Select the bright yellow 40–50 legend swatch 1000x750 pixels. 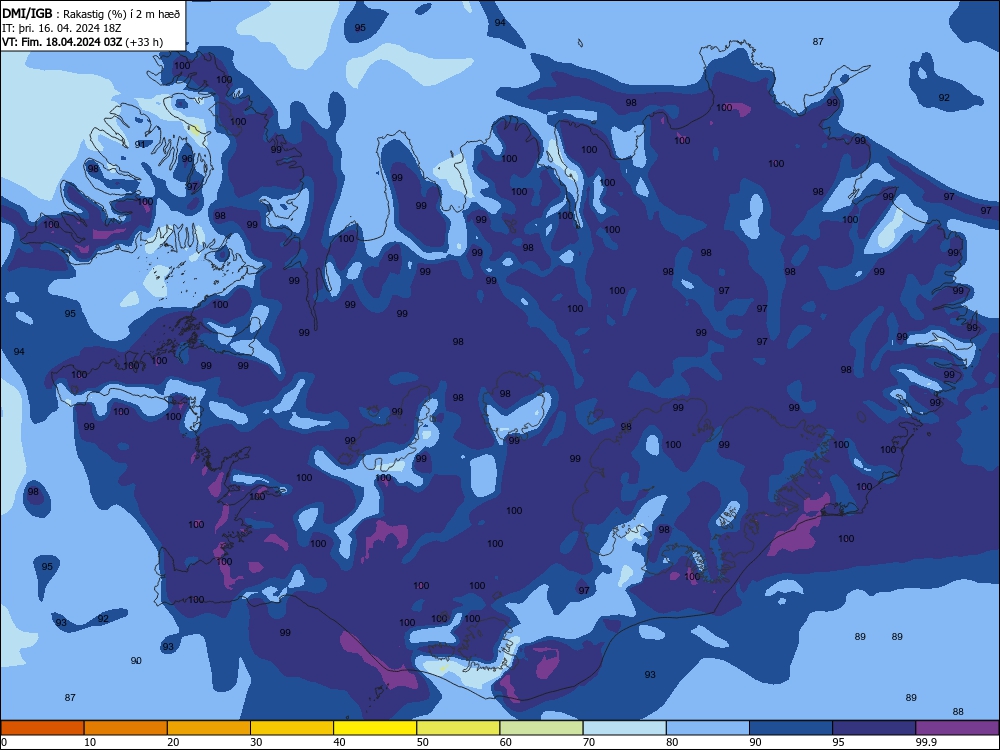point(375,728)
